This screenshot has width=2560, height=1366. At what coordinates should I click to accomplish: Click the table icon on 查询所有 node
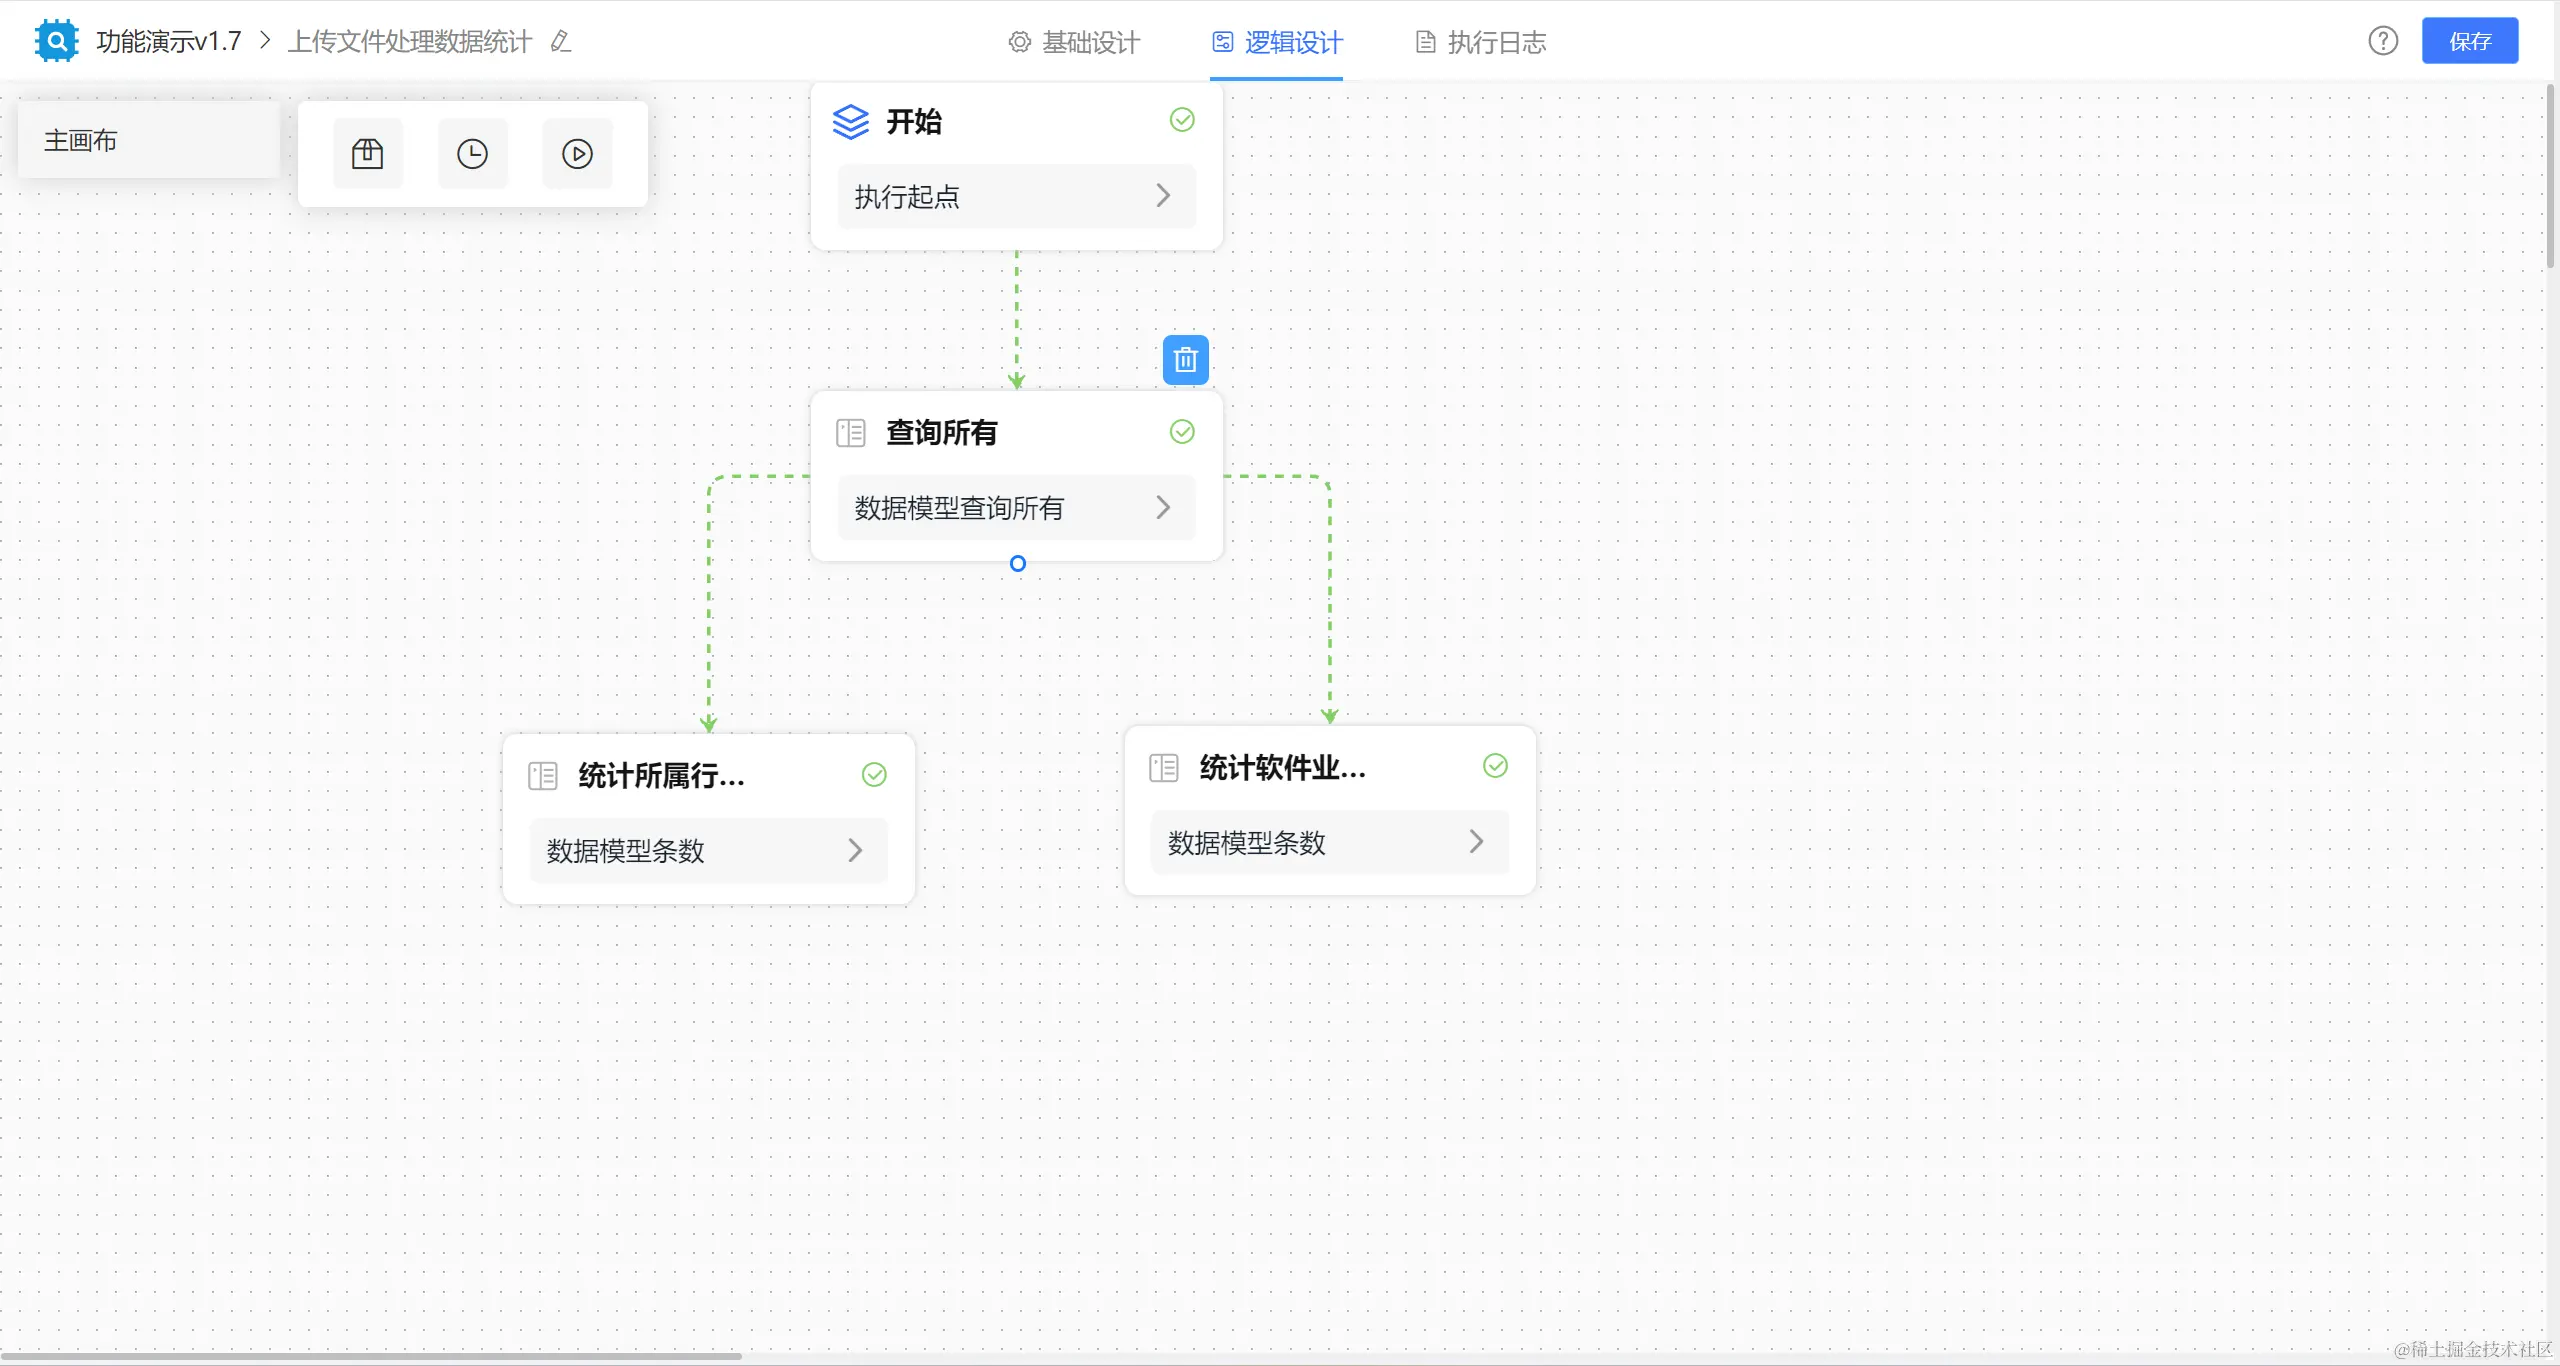click(850, 433)
